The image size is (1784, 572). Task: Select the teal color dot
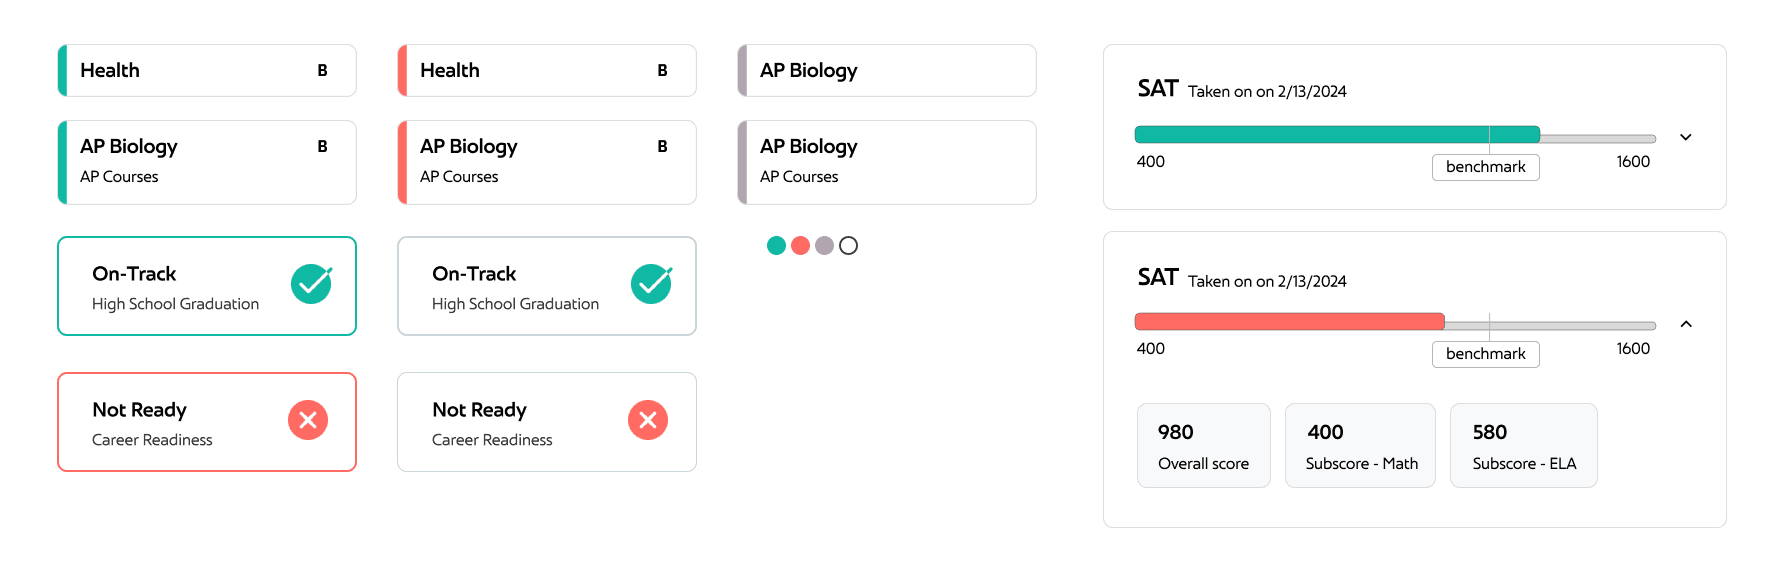(776, 245)
